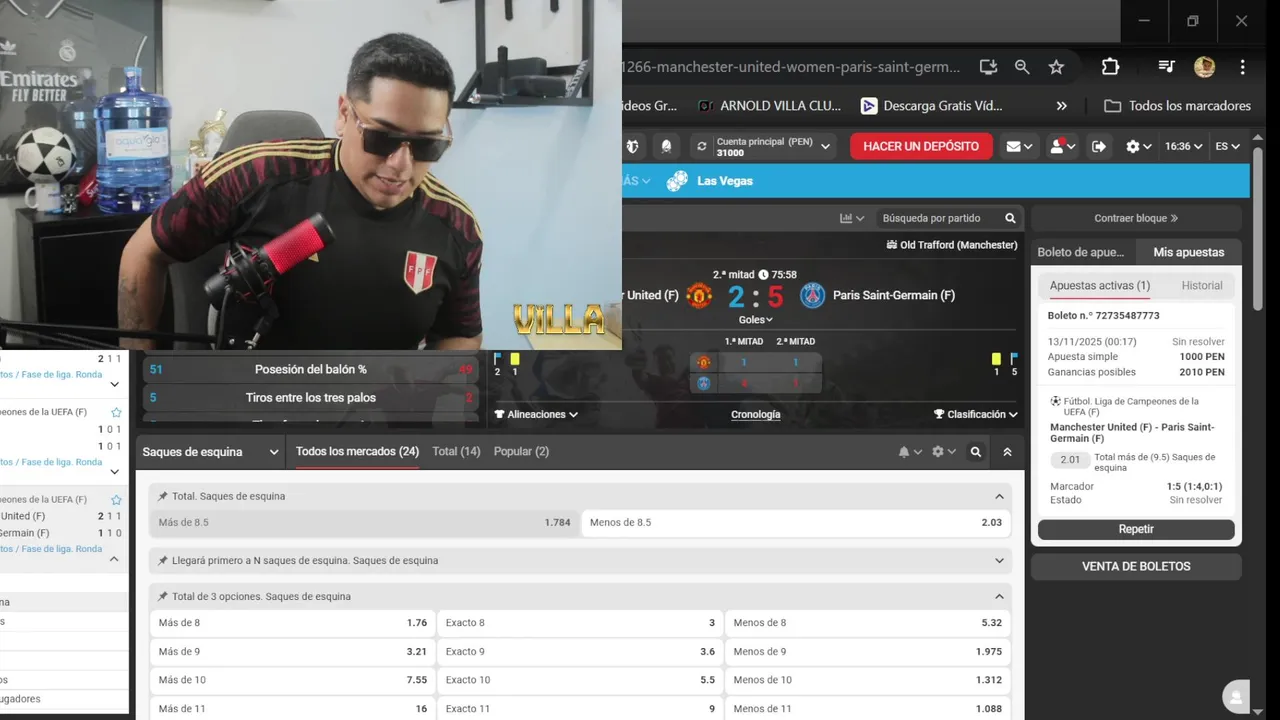Switch to the Mis apuestas tab

(1188, 252)
